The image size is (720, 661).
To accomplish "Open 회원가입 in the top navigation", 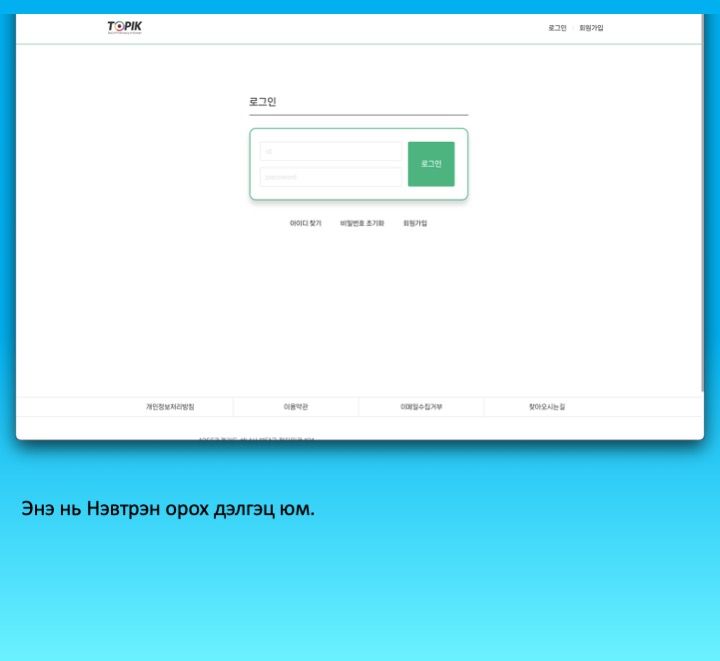I will (x=591, y=28).
